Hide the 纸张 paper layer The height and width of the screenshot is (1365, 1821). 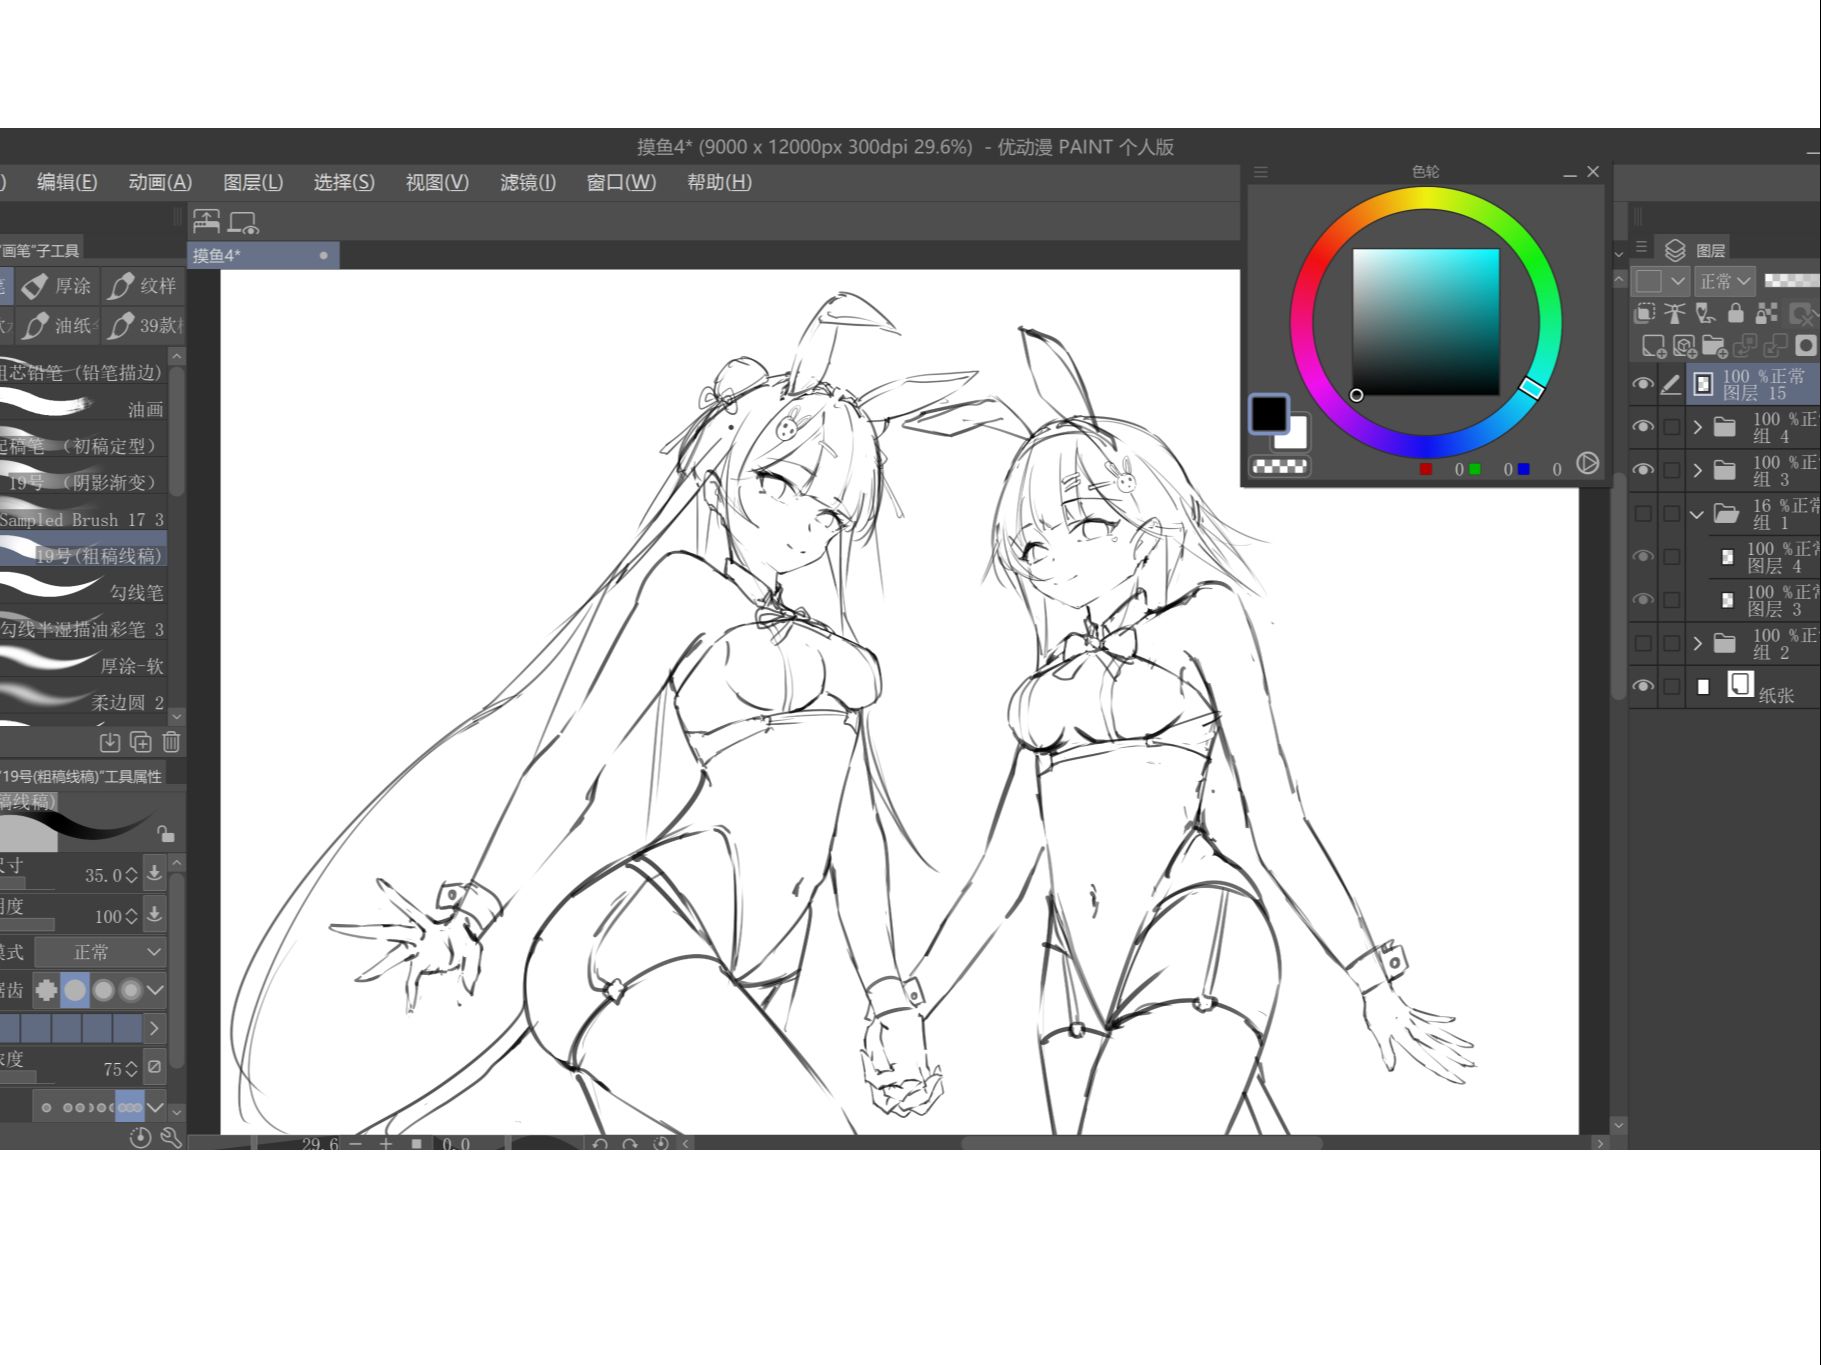[x=1642, y=686]
